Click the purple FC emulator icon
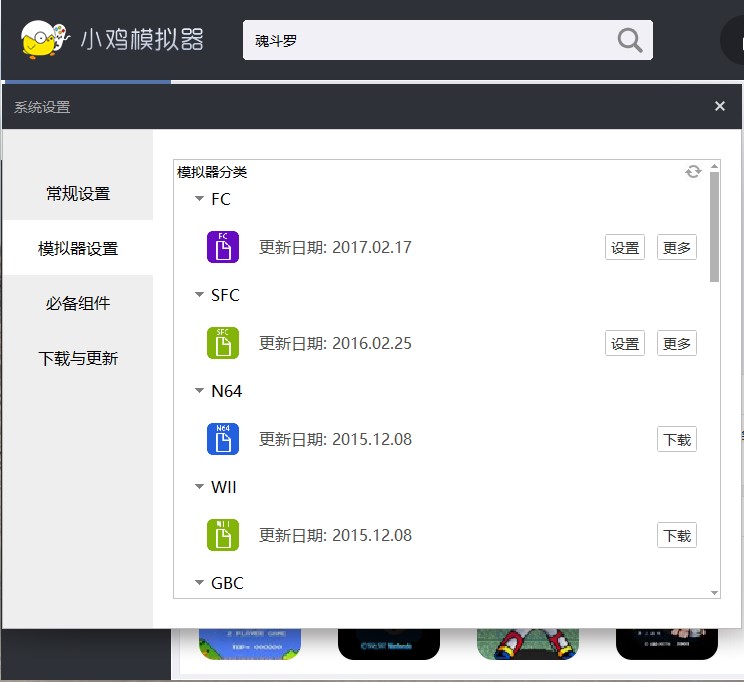This screenshot has width=744, height=682. [x=223, y=247]
